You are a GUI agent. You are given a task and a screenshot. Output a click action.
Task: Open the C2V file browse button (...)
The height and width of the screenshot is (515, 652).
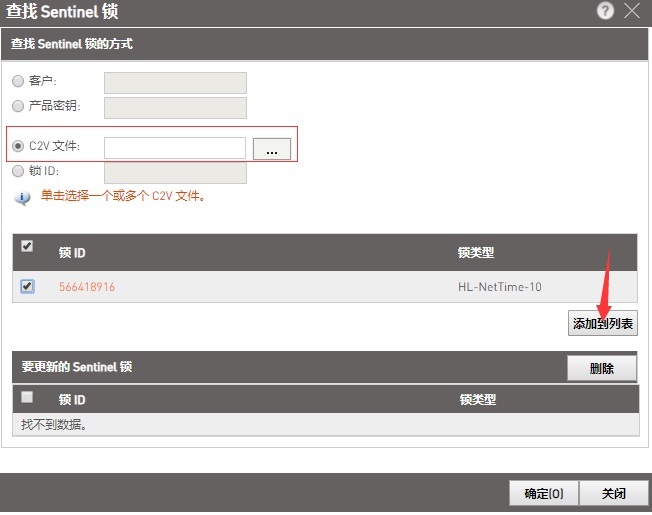tap(271, 148)
